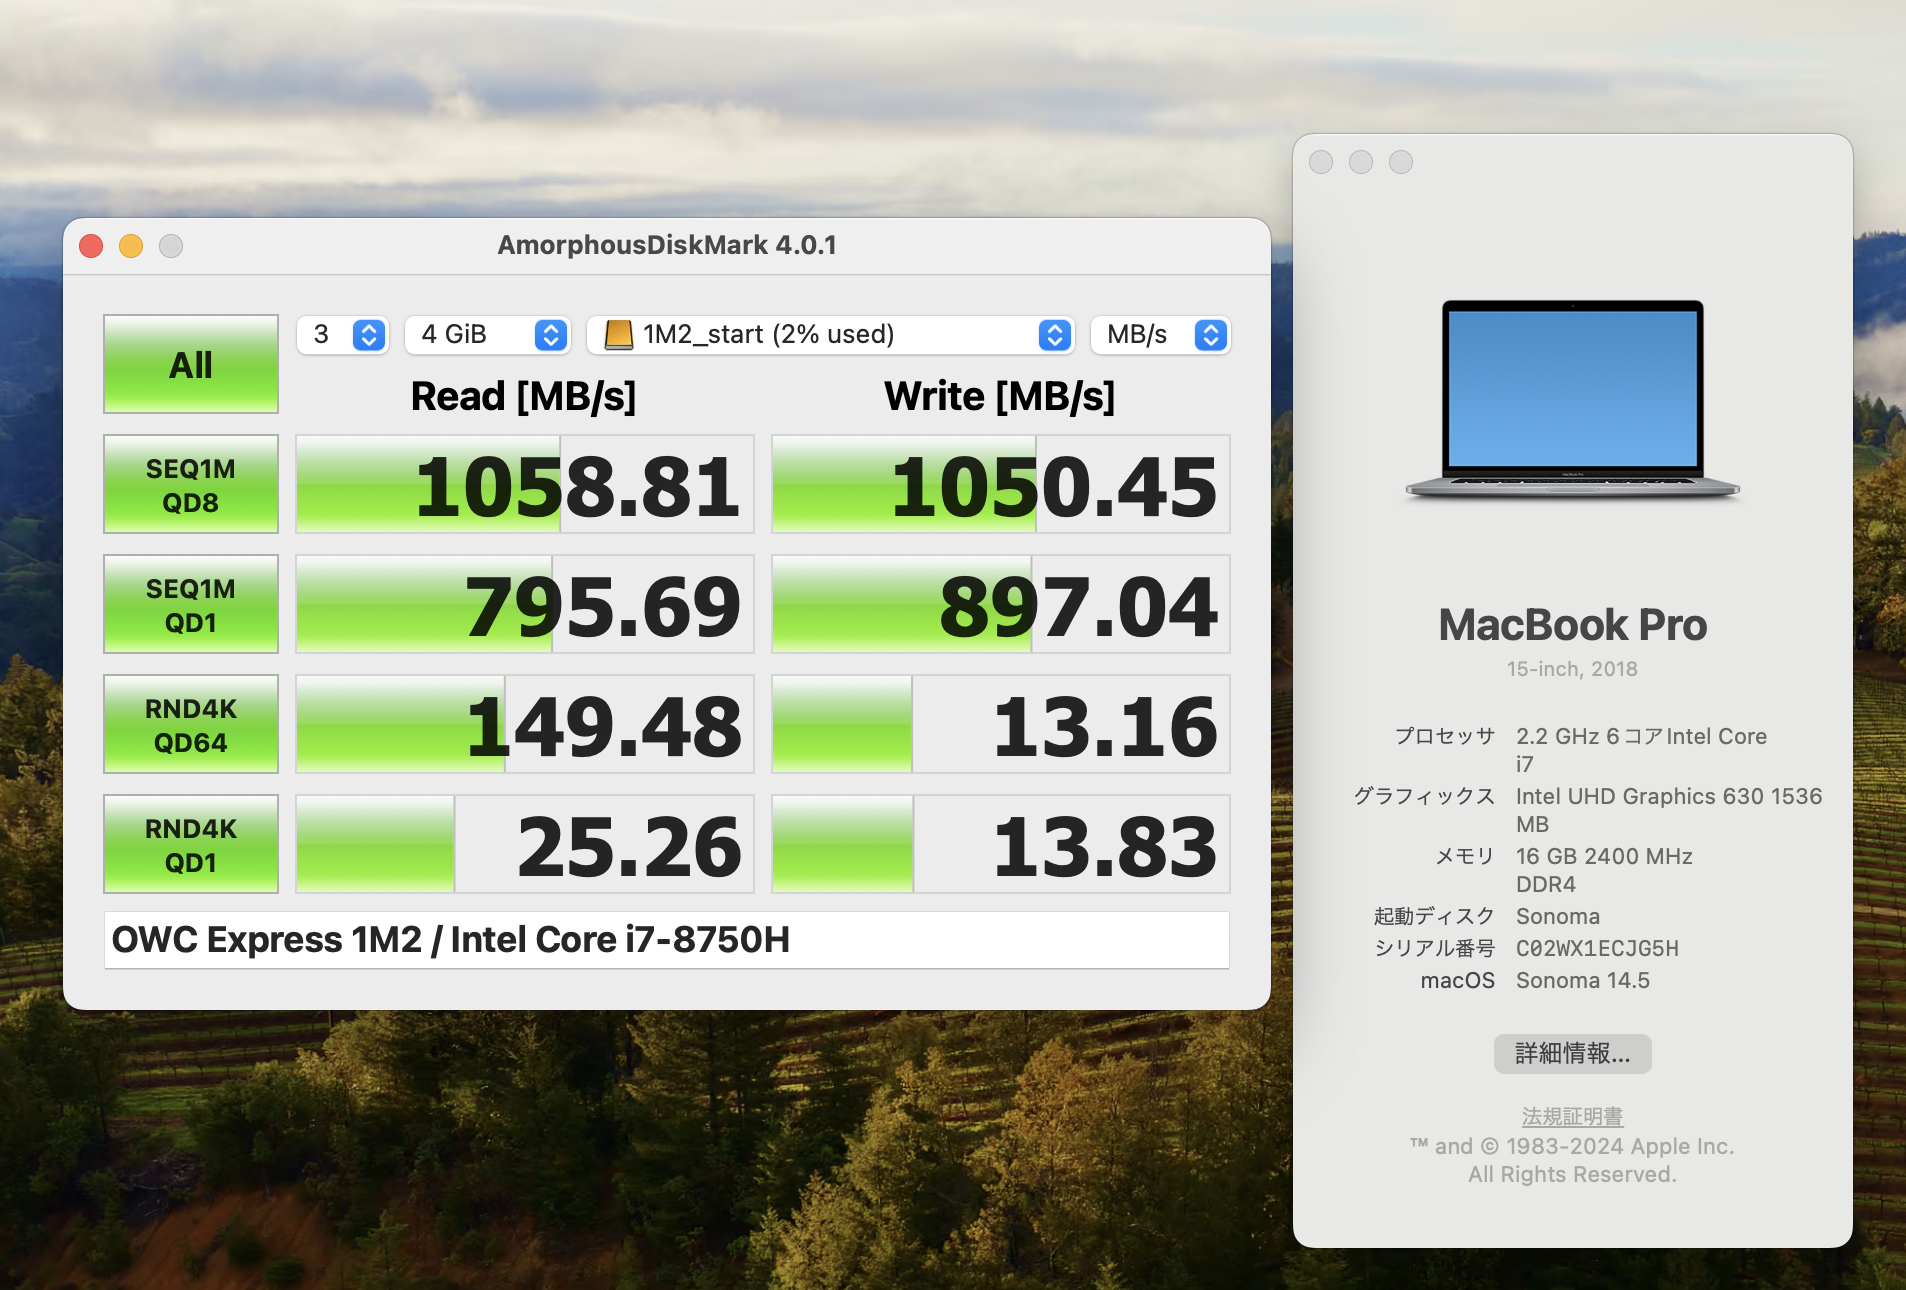Viewport: 1906px width, 1290px height.
Task: Click the 15-inch, 2018 model text
Action: tap(1572, 669)
